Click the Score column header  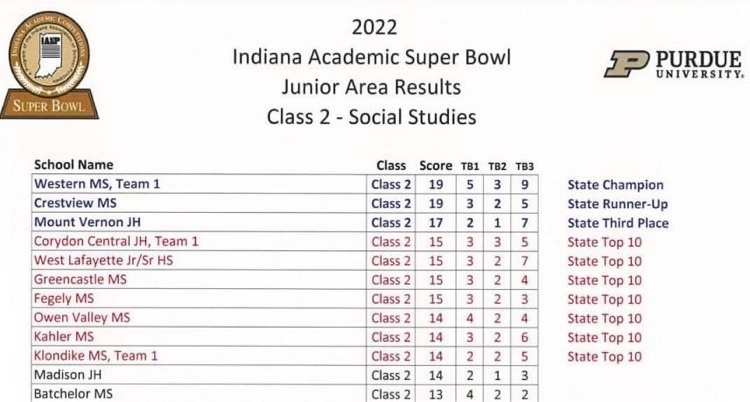pos(436,165)
